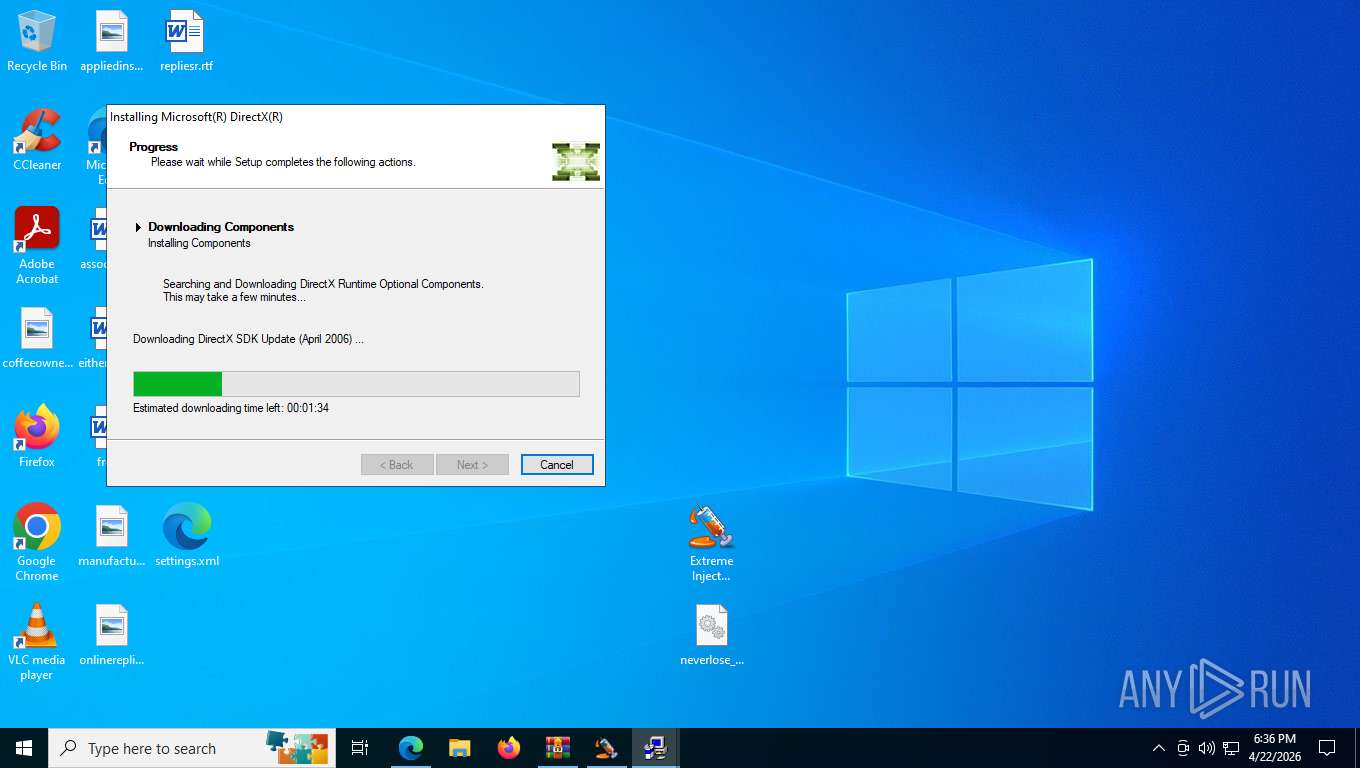Open network status tray icon
The height and width of the screenshot is (768, 1360).
(1231, 748)
